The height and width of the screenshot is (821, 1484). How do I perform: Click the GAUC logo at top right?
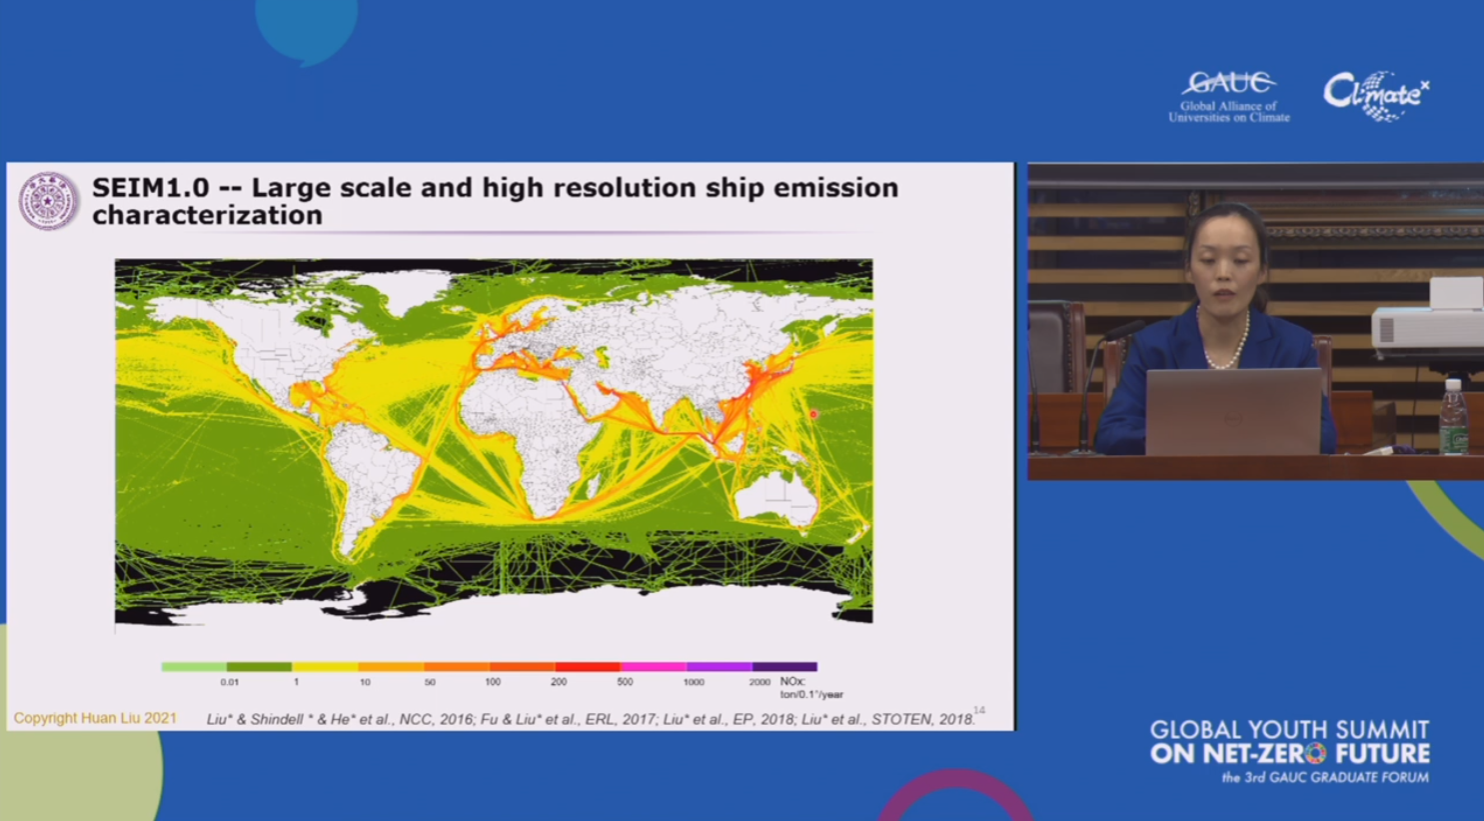(1229, 96)
